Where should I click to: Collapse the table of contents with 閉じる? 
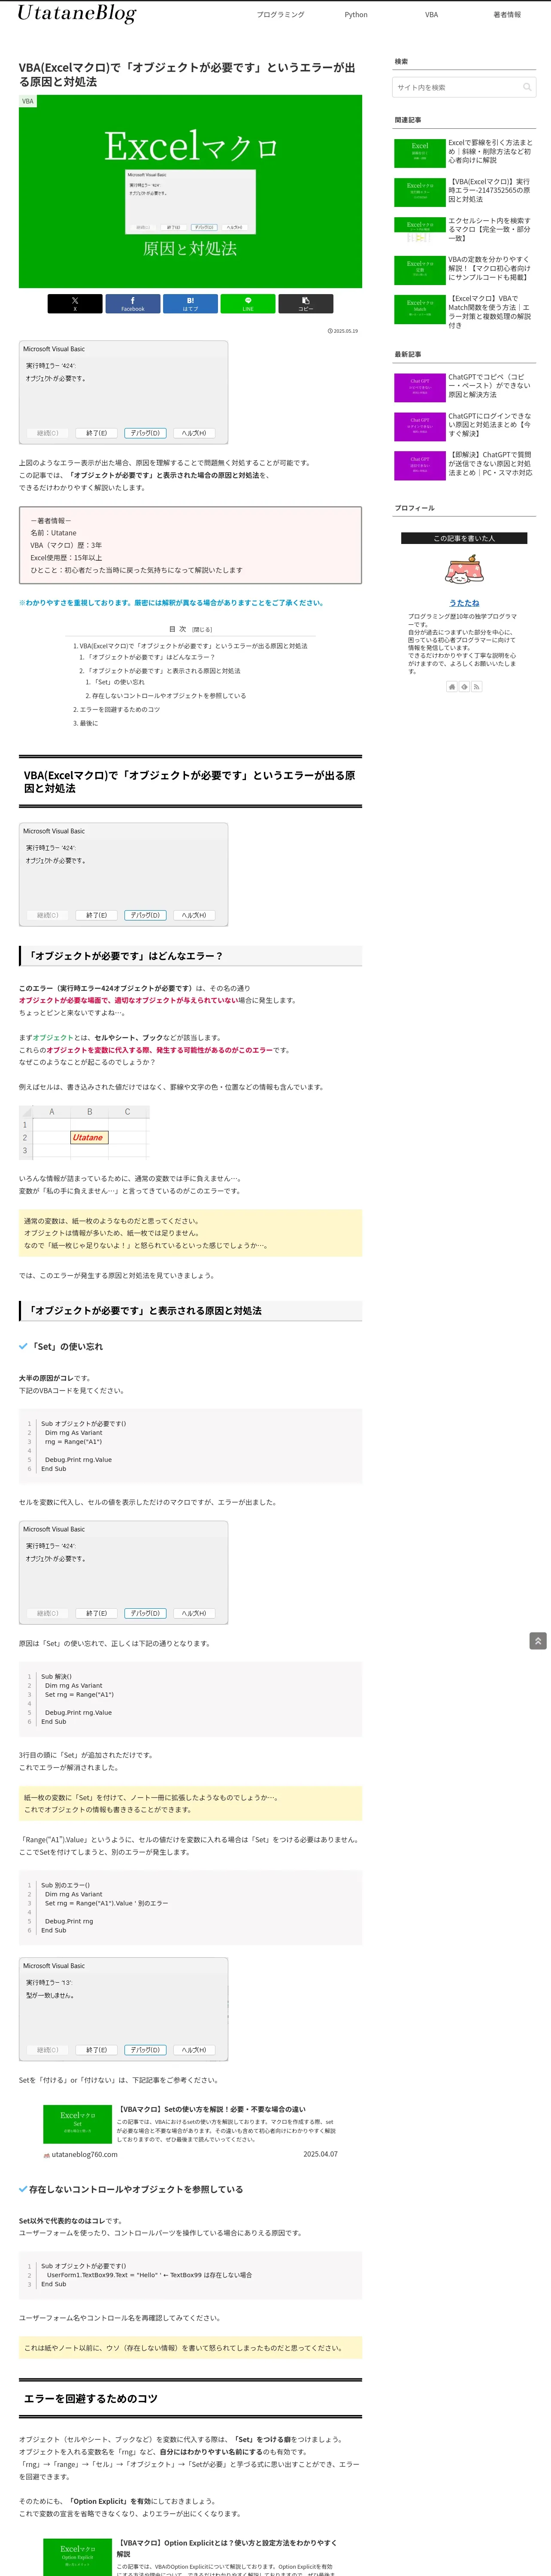(x=202, y=630)
